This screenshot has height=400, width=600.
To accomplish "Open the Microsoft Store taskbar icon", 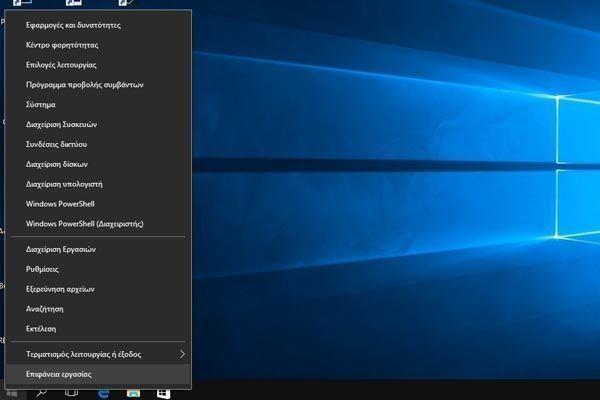I will 163,394.
